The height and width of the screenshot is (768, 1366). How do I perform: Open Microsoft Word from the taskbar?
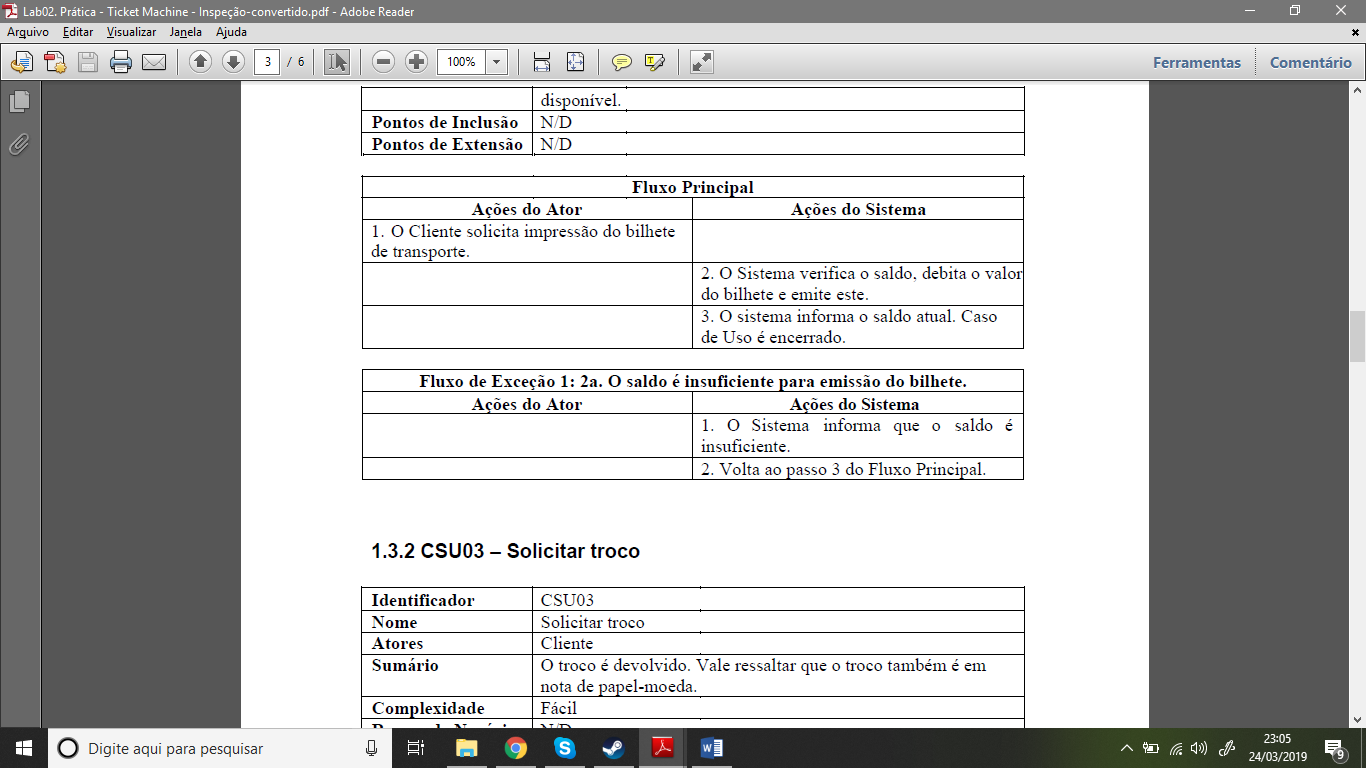[711, 748]
